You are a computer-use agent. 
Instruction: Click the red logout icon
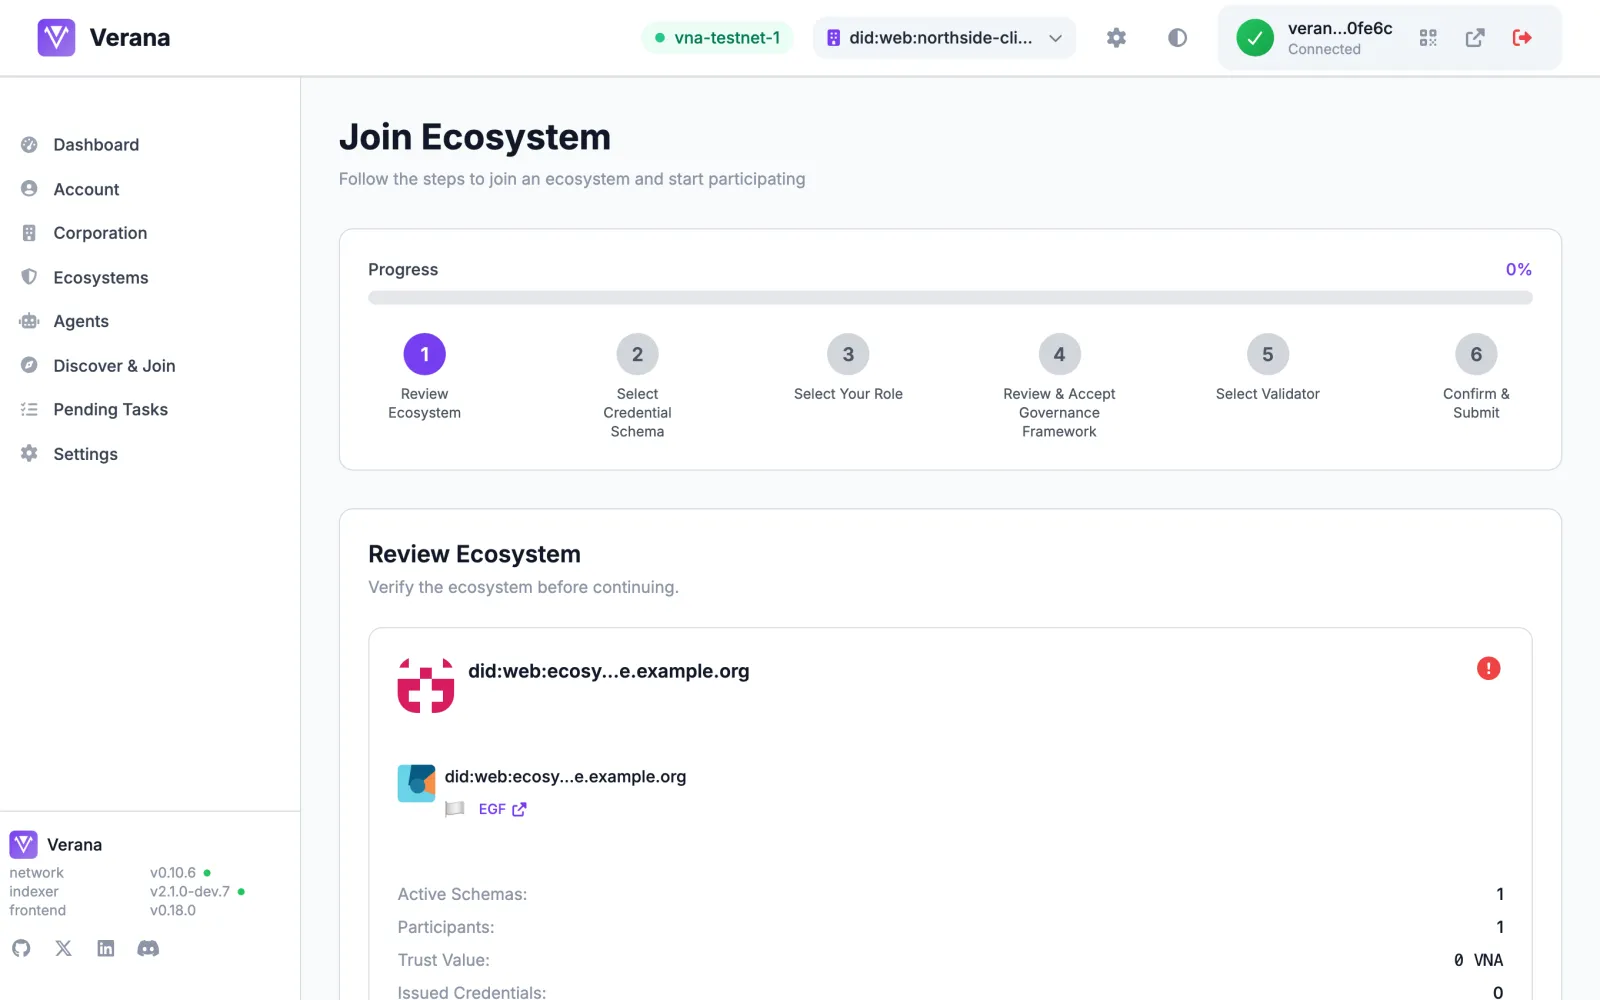1522,38
